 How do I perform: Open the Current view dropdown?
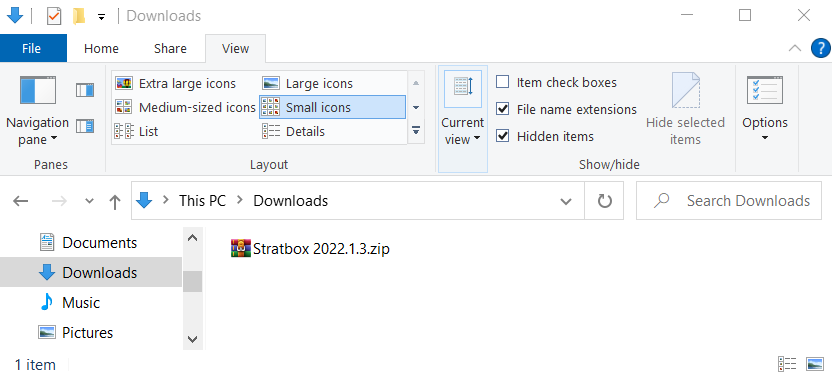point(463,120)
